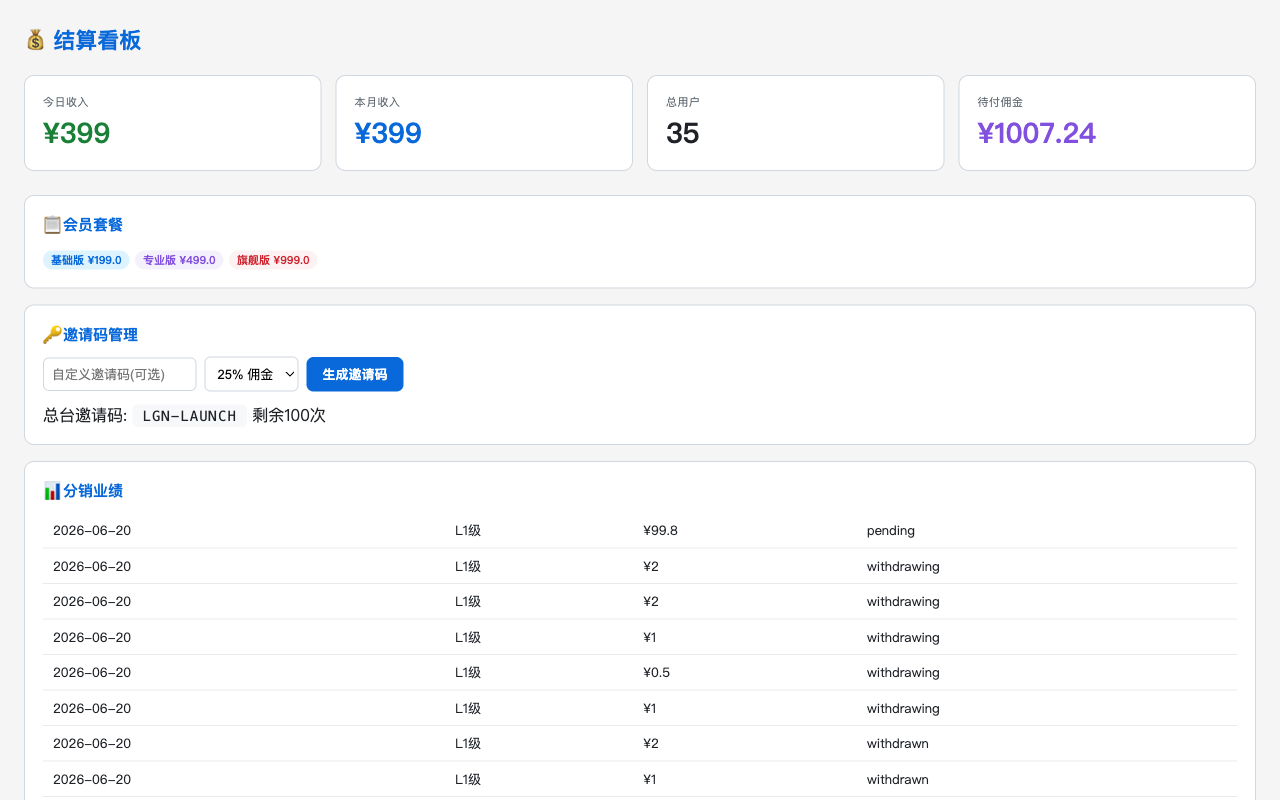Click the 总台邀请码 label
1280x800 pixels.
coord(85,416)
